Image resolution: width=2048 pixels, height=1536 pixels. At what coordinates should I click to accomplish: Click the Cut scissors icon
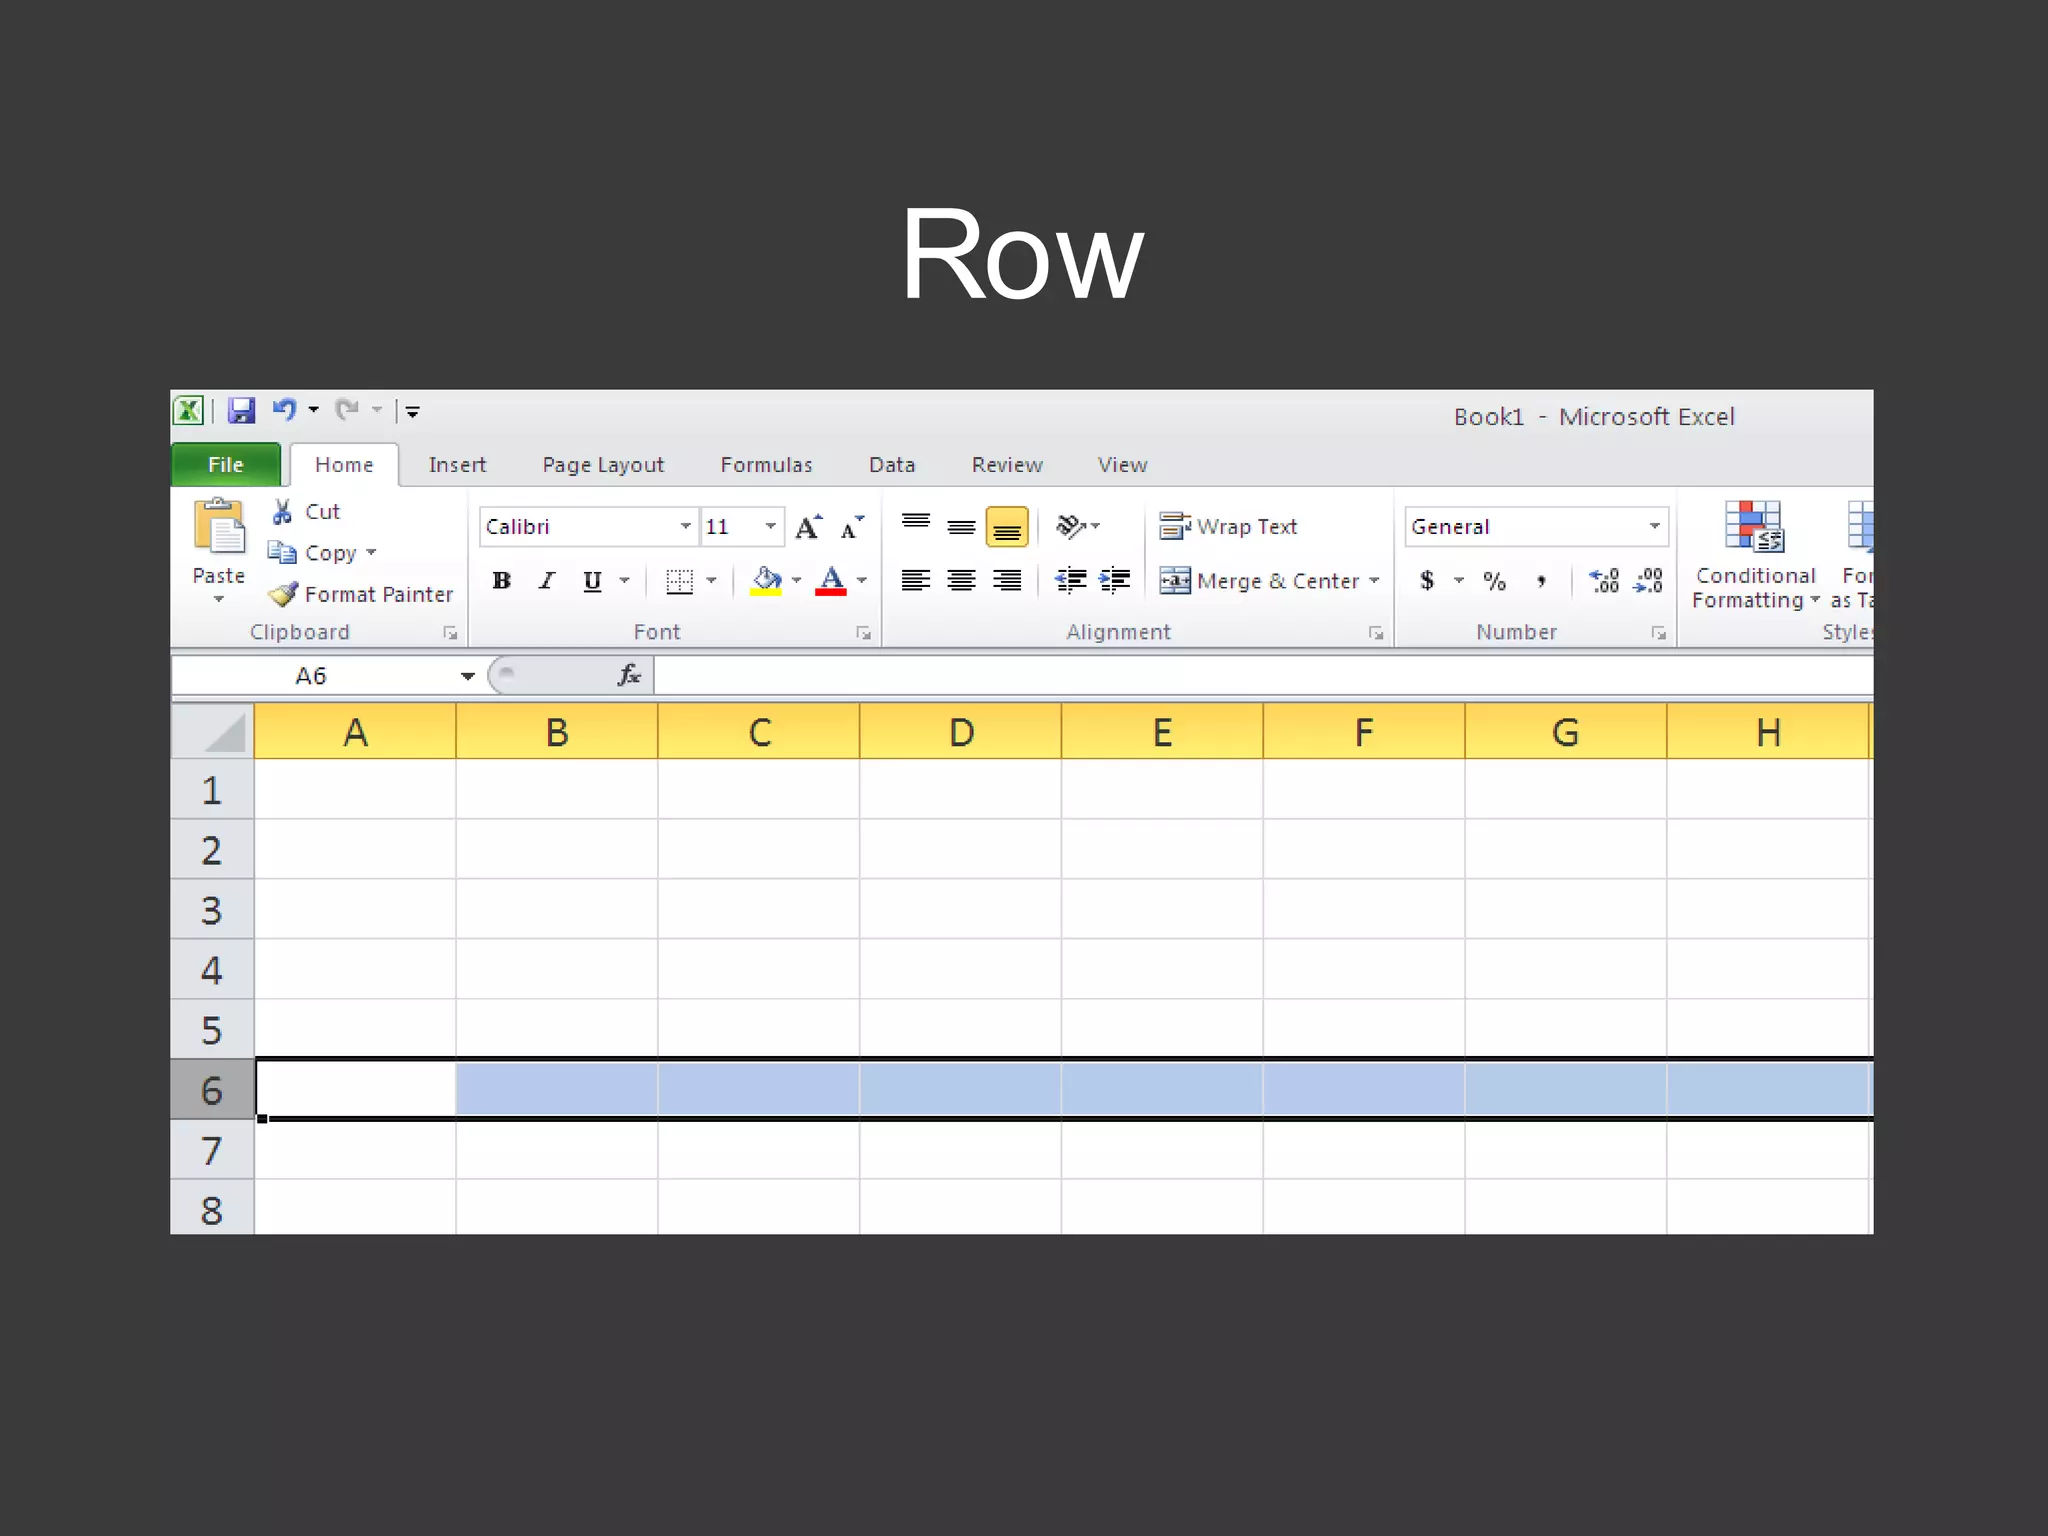pos(283,512)
